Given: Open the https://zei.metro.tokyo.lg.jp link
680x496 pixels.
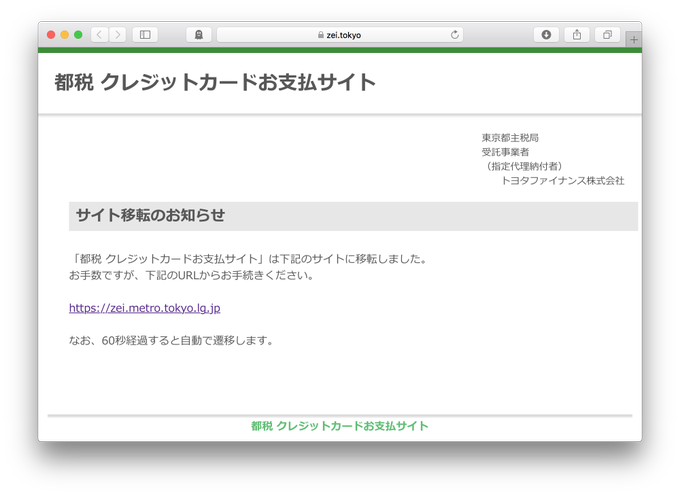Looking at the screenshot, I should coord(144,308).
